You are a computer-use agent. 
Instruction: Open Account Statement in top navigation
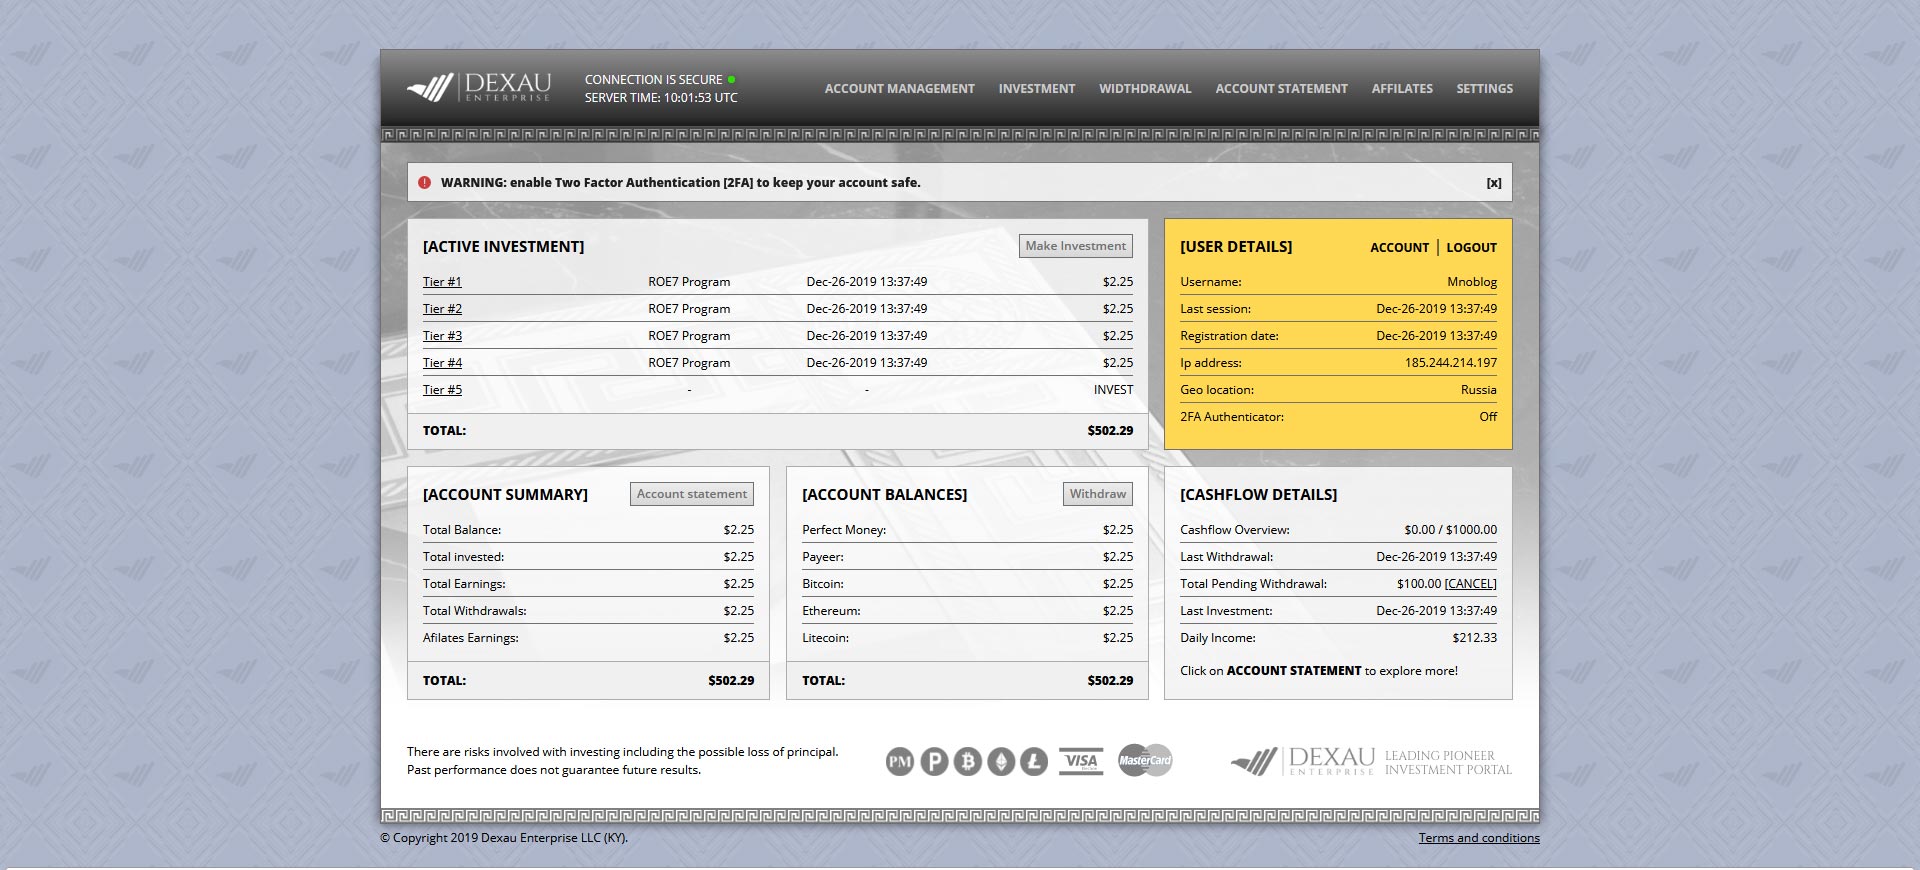(1281, 88)
